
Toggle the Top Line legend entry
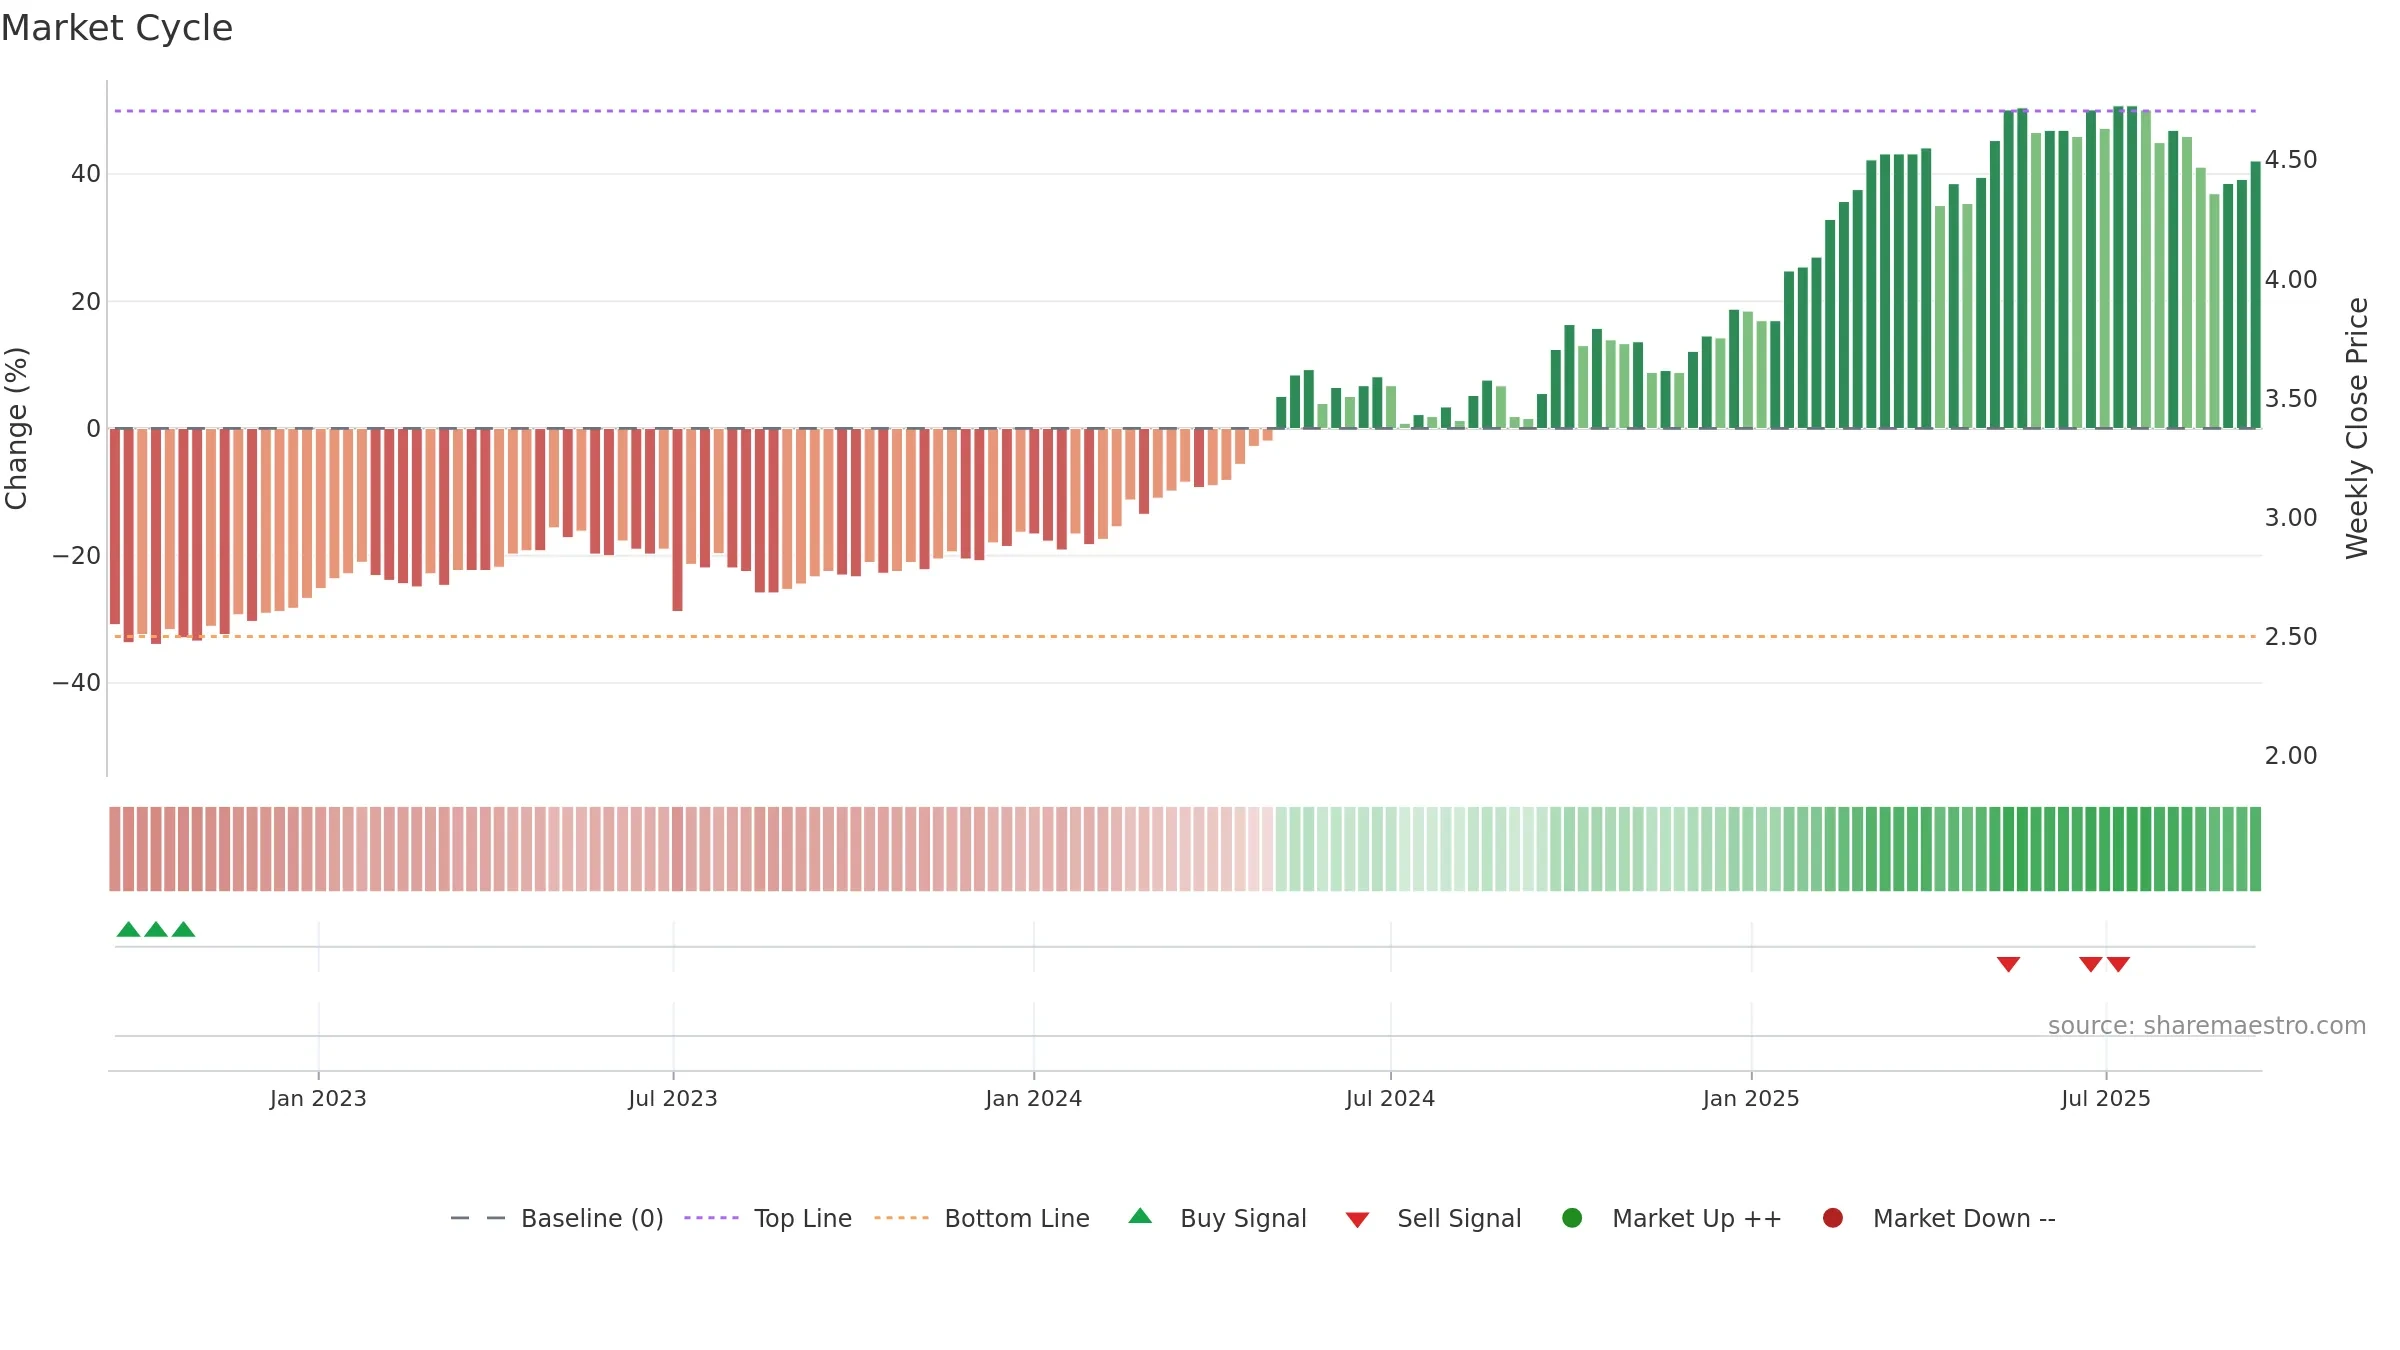click(x=768, y=1218)
